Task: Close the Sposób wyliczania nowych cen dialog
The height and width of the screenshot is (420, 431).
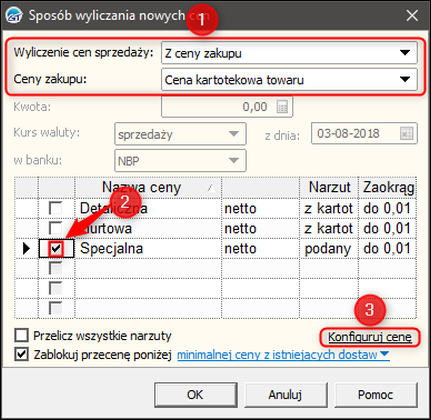Action: (x=412, y=15)
